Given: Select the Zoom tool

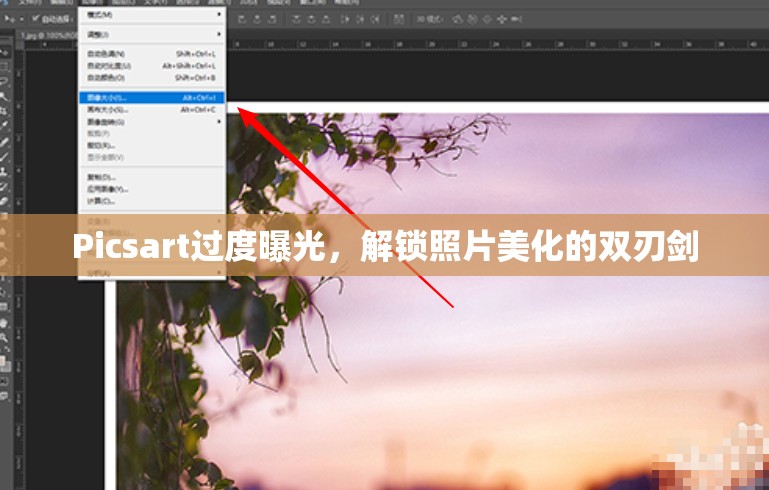Looking at the screenshot, I should tap(5, 337).
